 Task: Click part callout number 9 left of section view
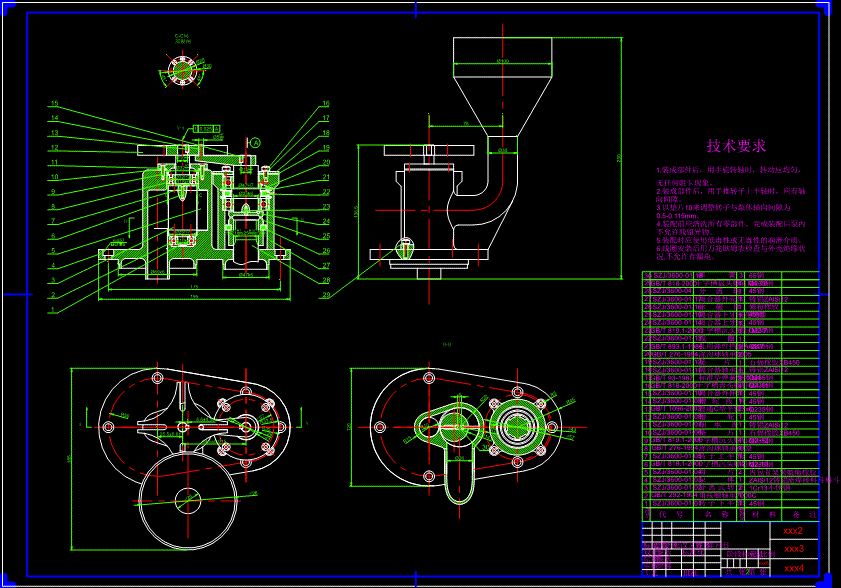point(53,192)
